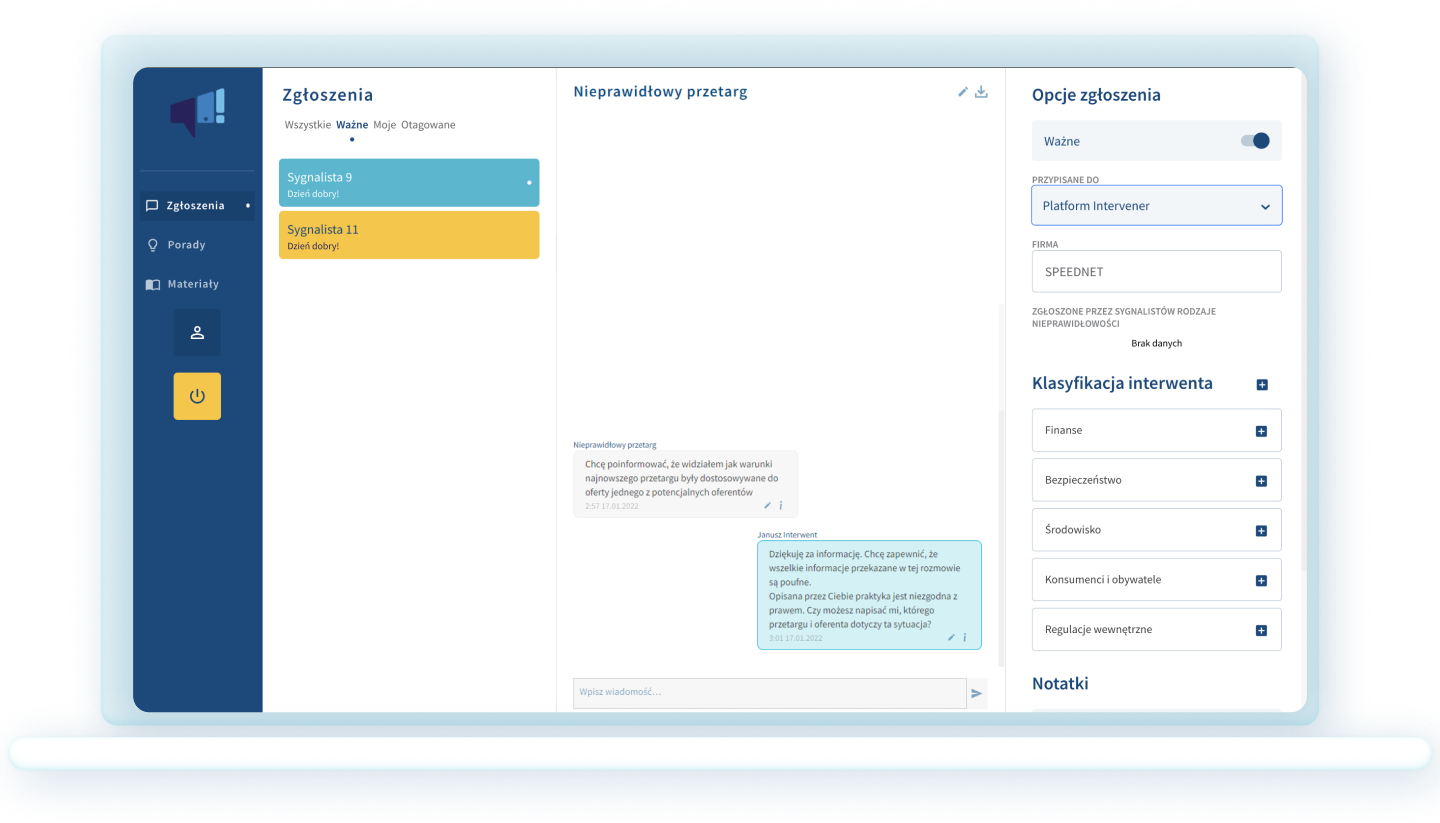Viewport: 1440px width, 823px height.
Task: Click the 3:01 17.01.2022 timestamp
Action: pyautogui.click(x=796, y=638)
